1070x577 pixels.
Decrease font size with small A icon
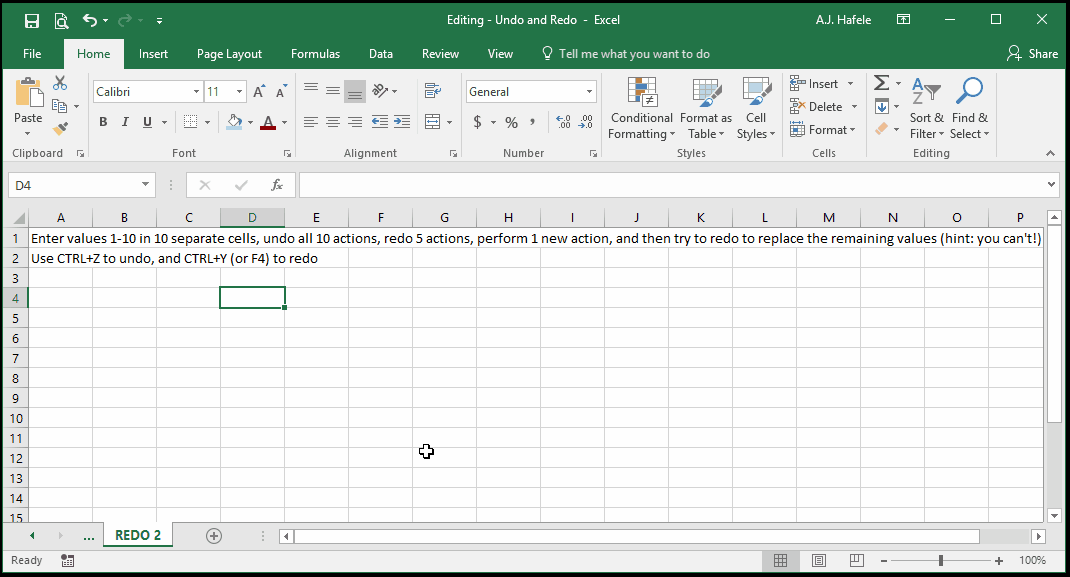coord(281,91)
